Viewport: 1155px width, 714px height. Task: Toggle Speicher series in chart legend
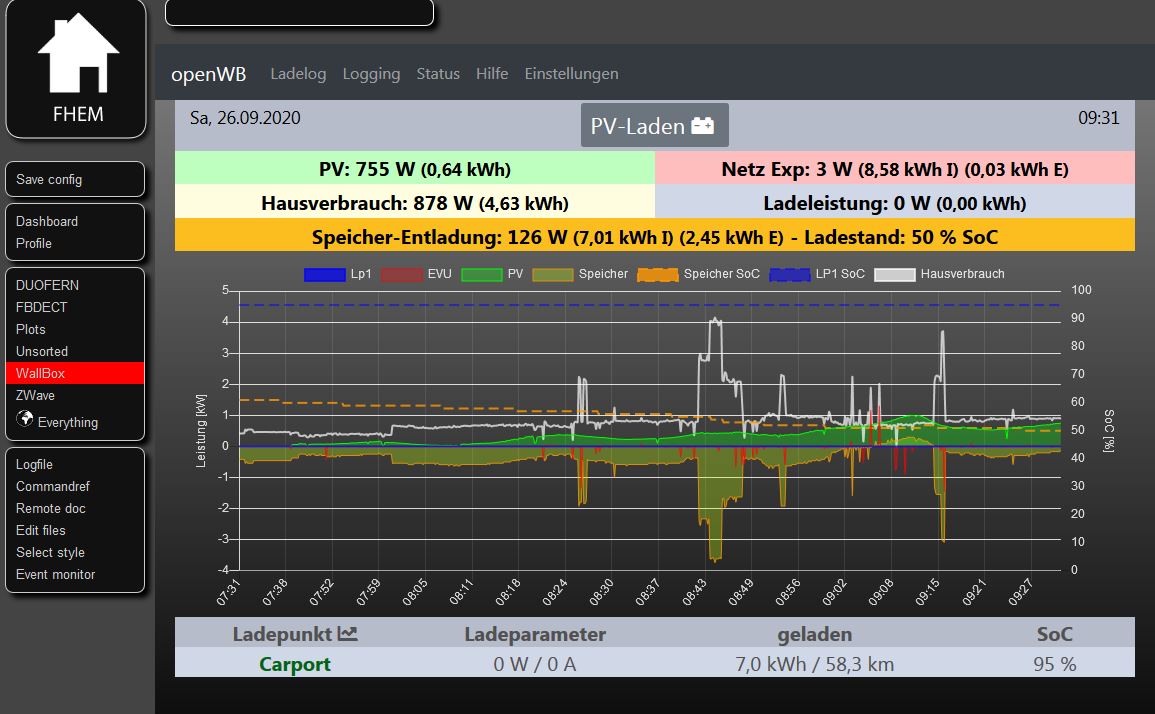[x=581, y=274]
